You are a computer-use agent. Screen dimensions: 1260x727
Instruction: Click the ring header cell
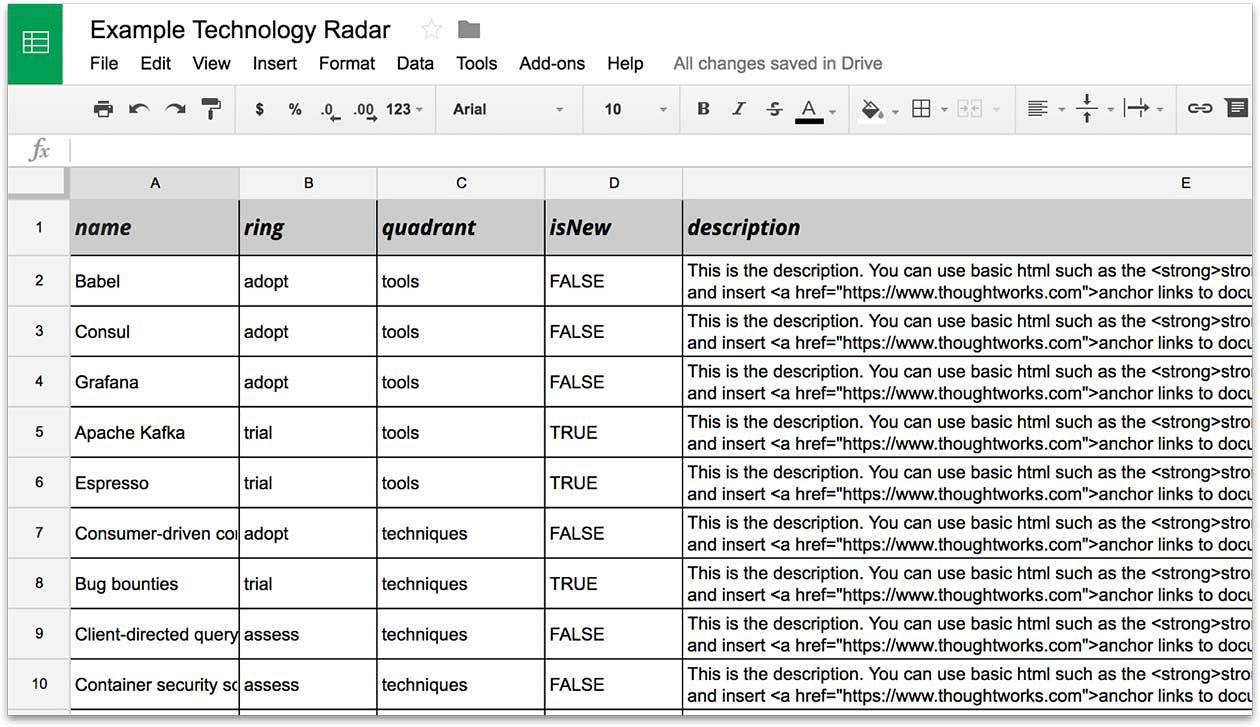click(308, 227)
